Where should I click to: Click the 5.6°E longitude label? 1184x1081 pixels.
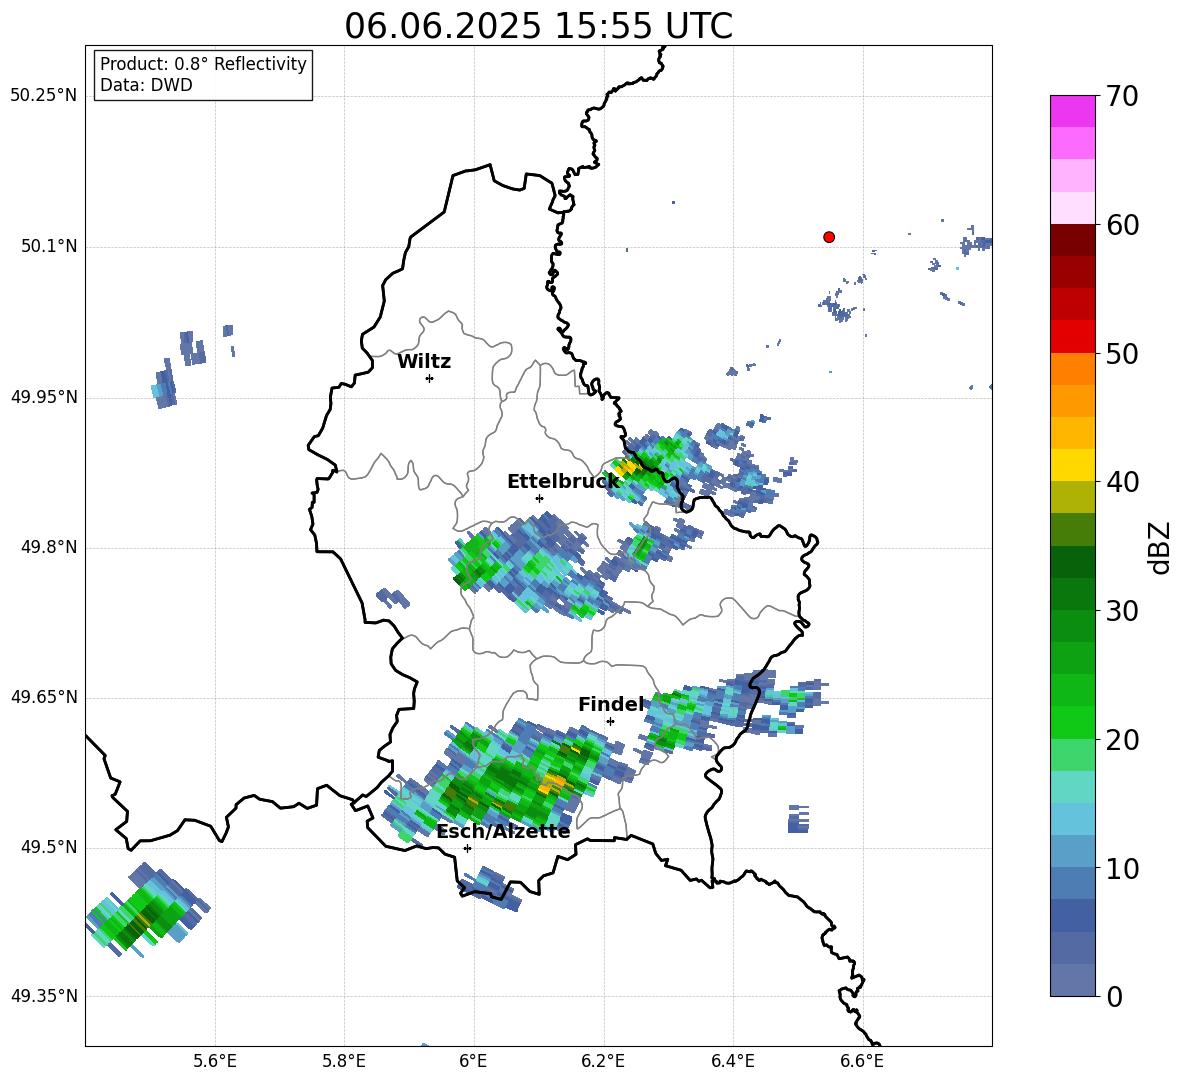(x=215, y=1061)
